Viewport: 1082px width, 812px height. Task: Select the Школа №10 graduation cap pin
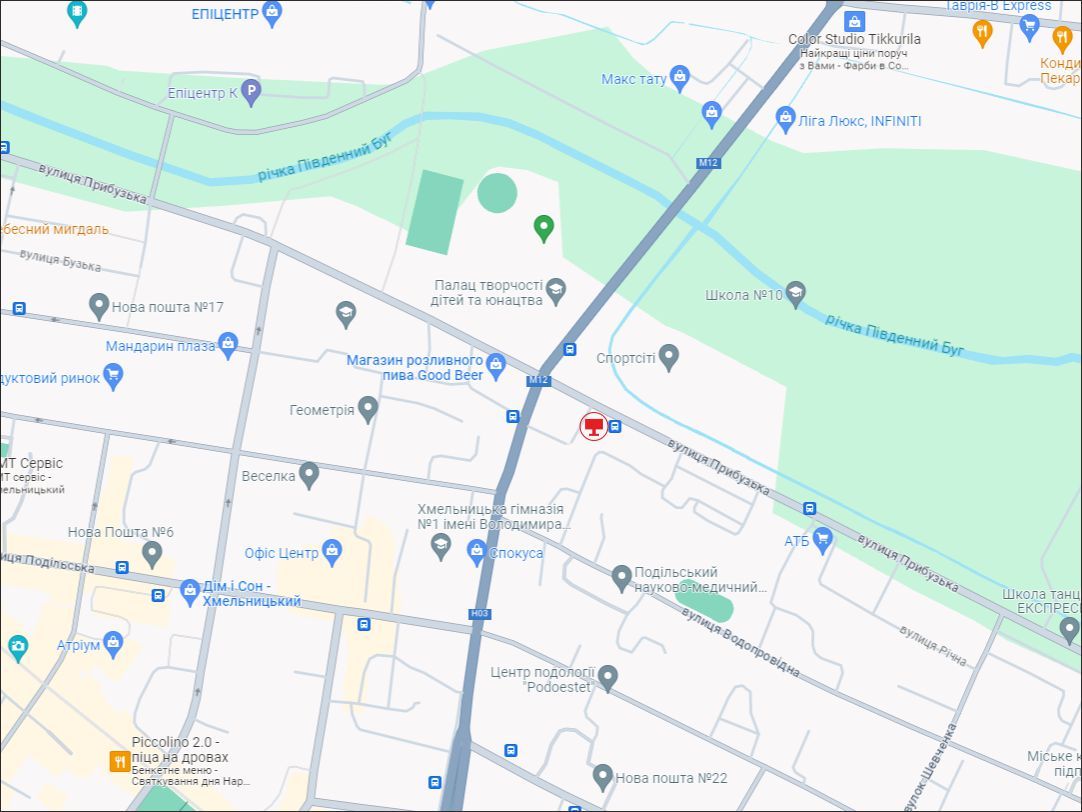[796, 295]
